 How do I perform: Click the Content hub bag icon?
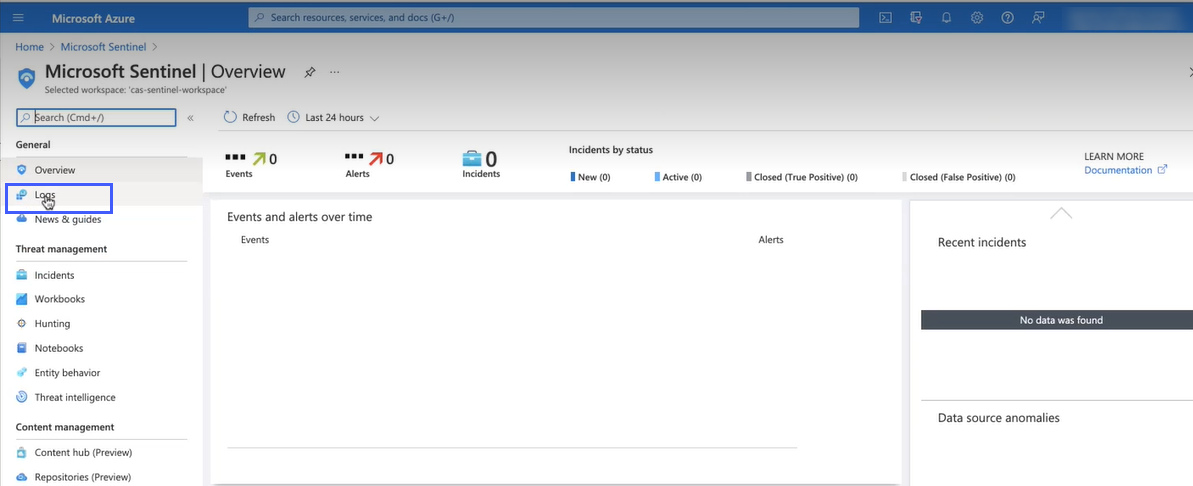pos(21,453)
